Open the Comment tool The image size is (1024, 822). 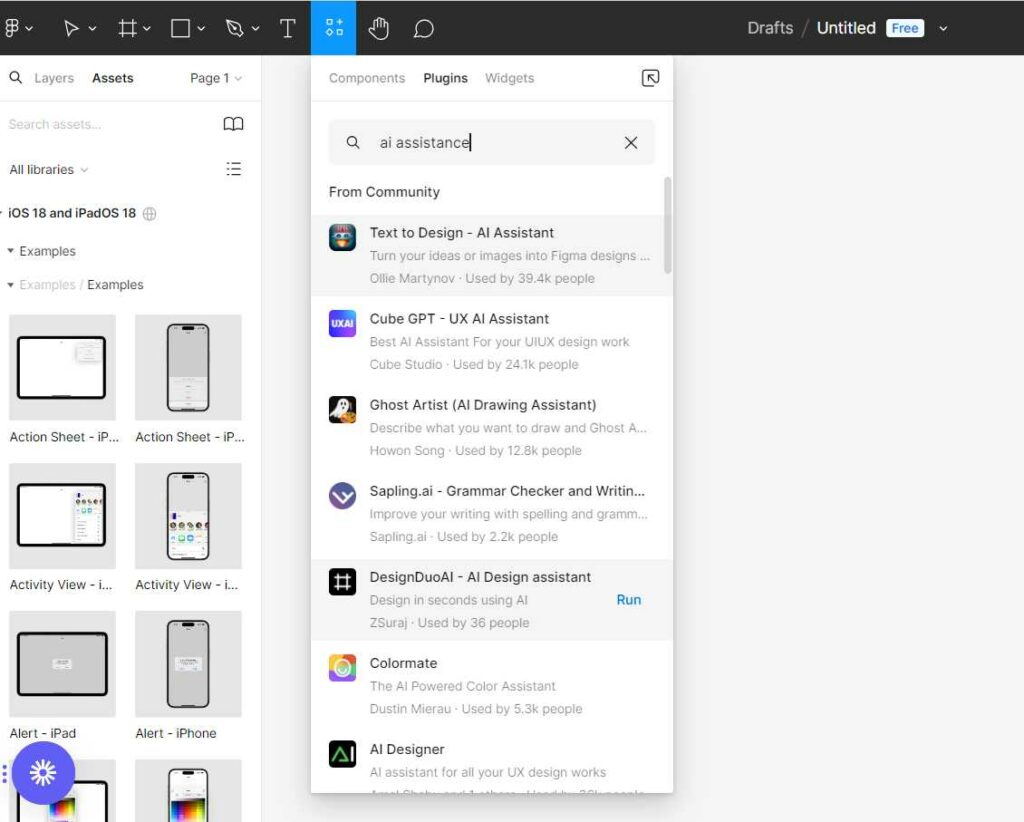coord(423,28)
